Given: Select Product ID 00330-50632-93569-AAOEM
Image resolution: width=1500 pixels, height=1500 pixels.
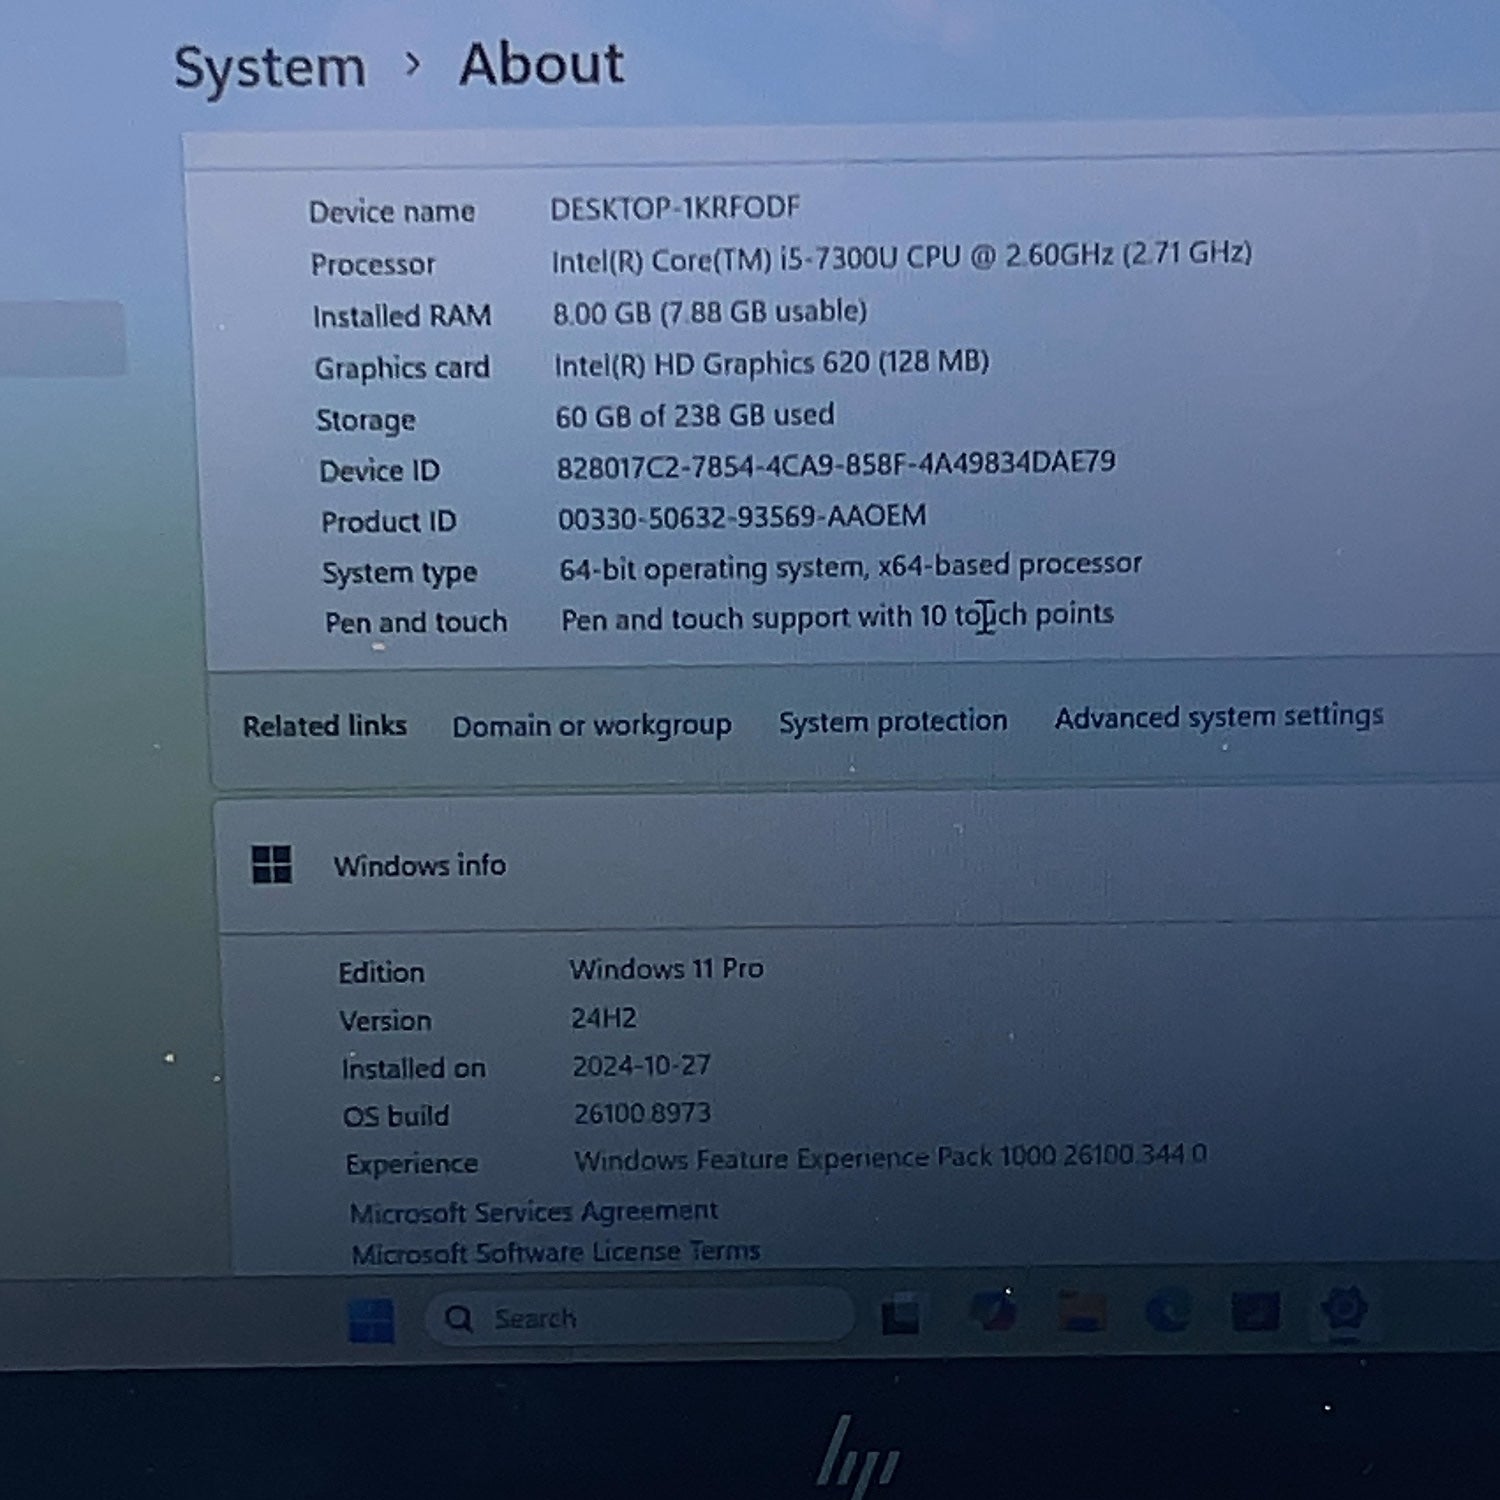Looking at the screenshot, I should click(x=742, y=517).
